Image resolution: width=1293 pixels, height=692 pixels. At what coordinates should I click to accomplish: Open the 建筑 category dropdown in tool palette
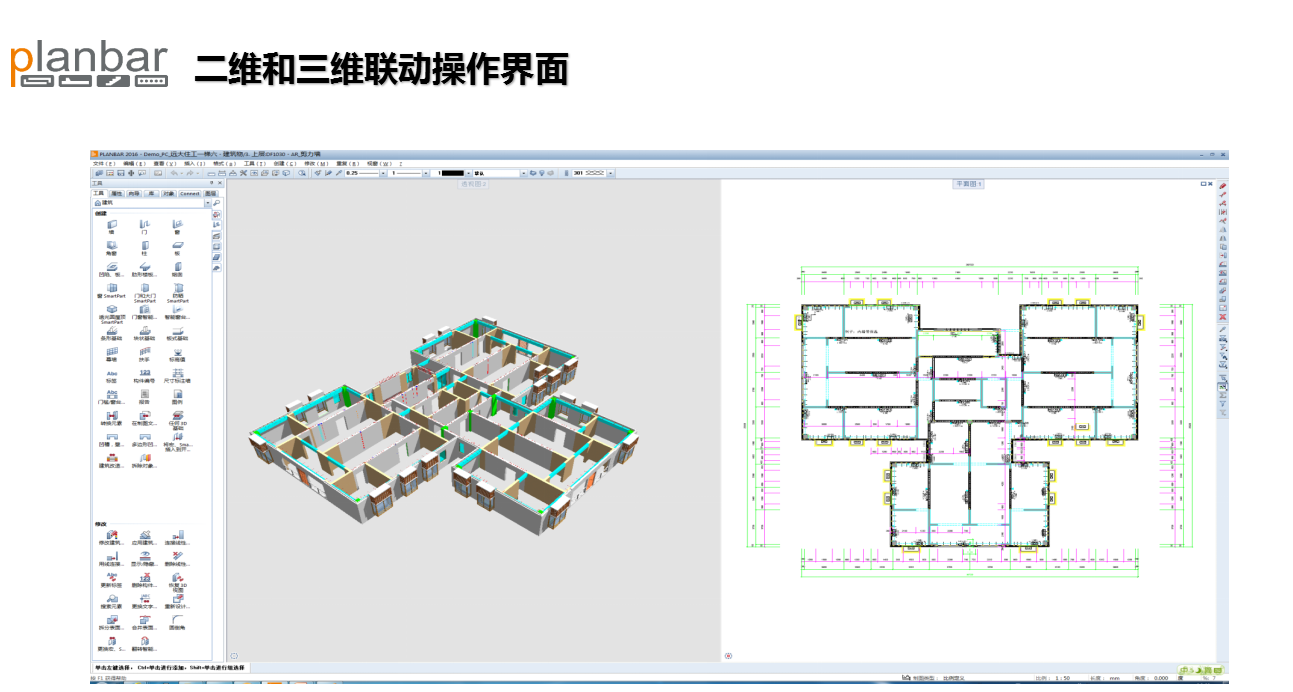pos(208,203)
